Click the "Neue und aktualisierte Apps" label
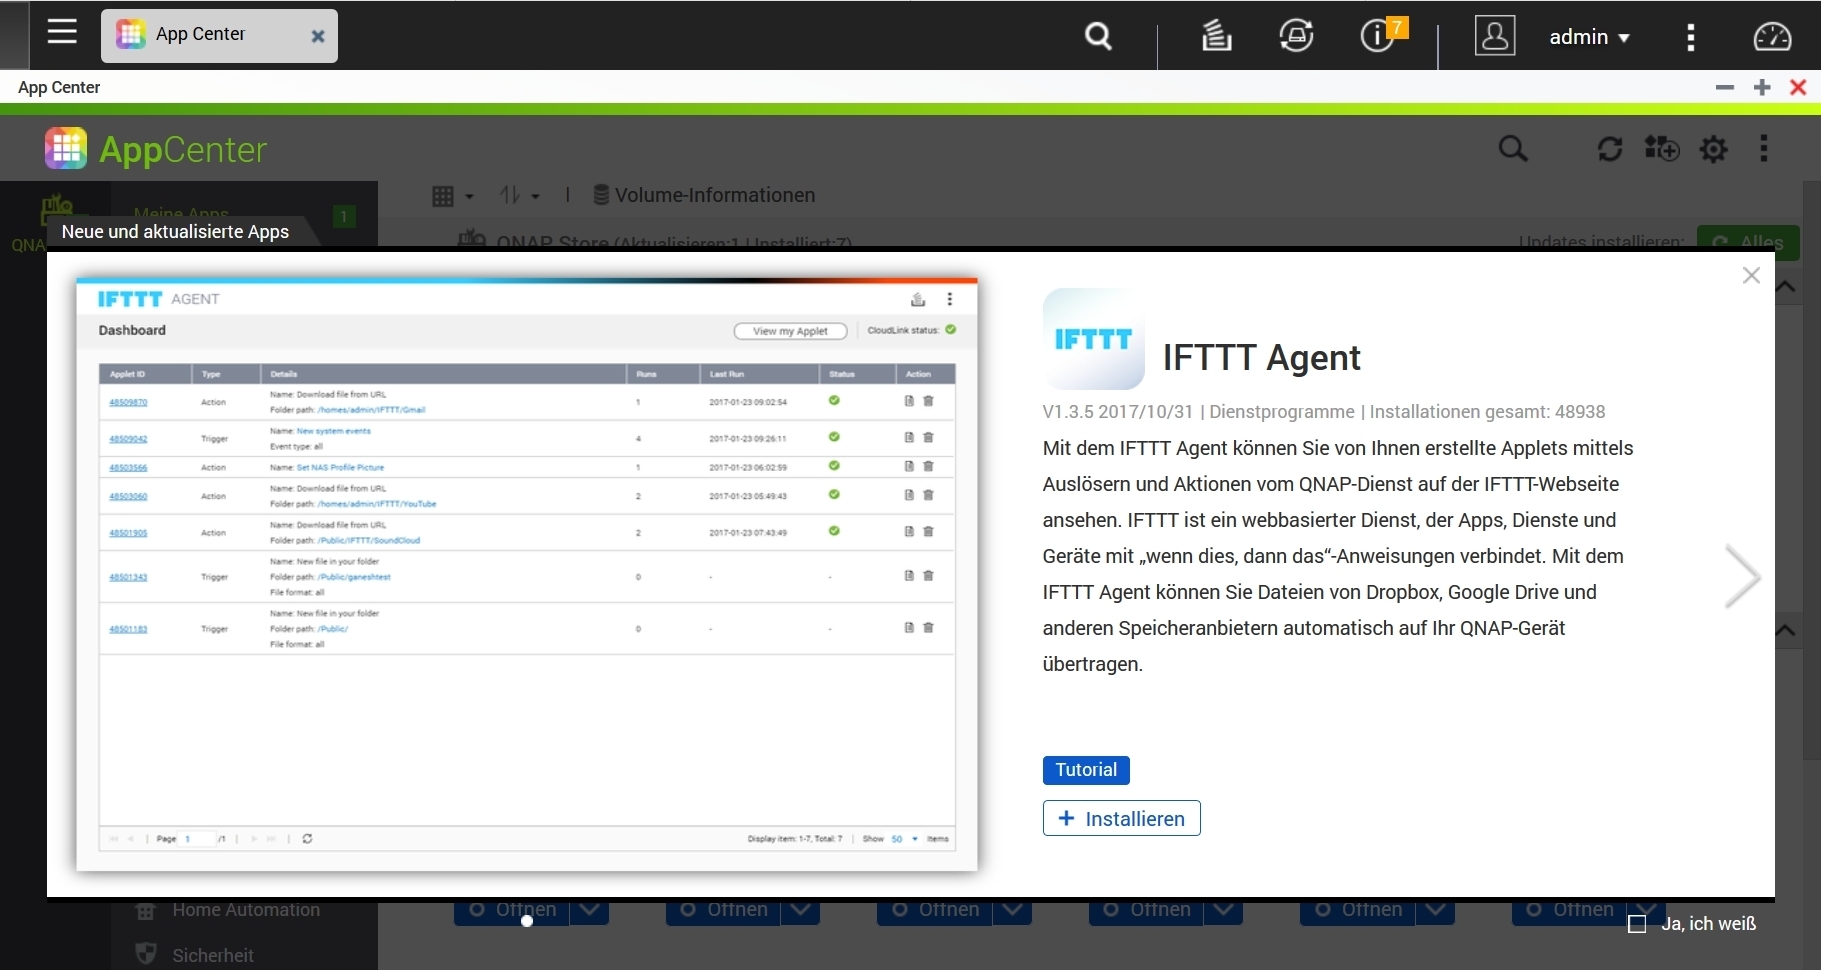Screen dimensions: 1821x970 [x=175, y=231]
